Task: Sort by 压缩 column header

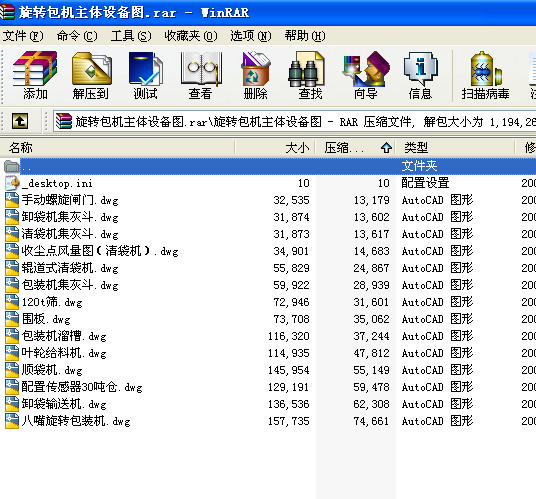Action: tap(355, 148)
